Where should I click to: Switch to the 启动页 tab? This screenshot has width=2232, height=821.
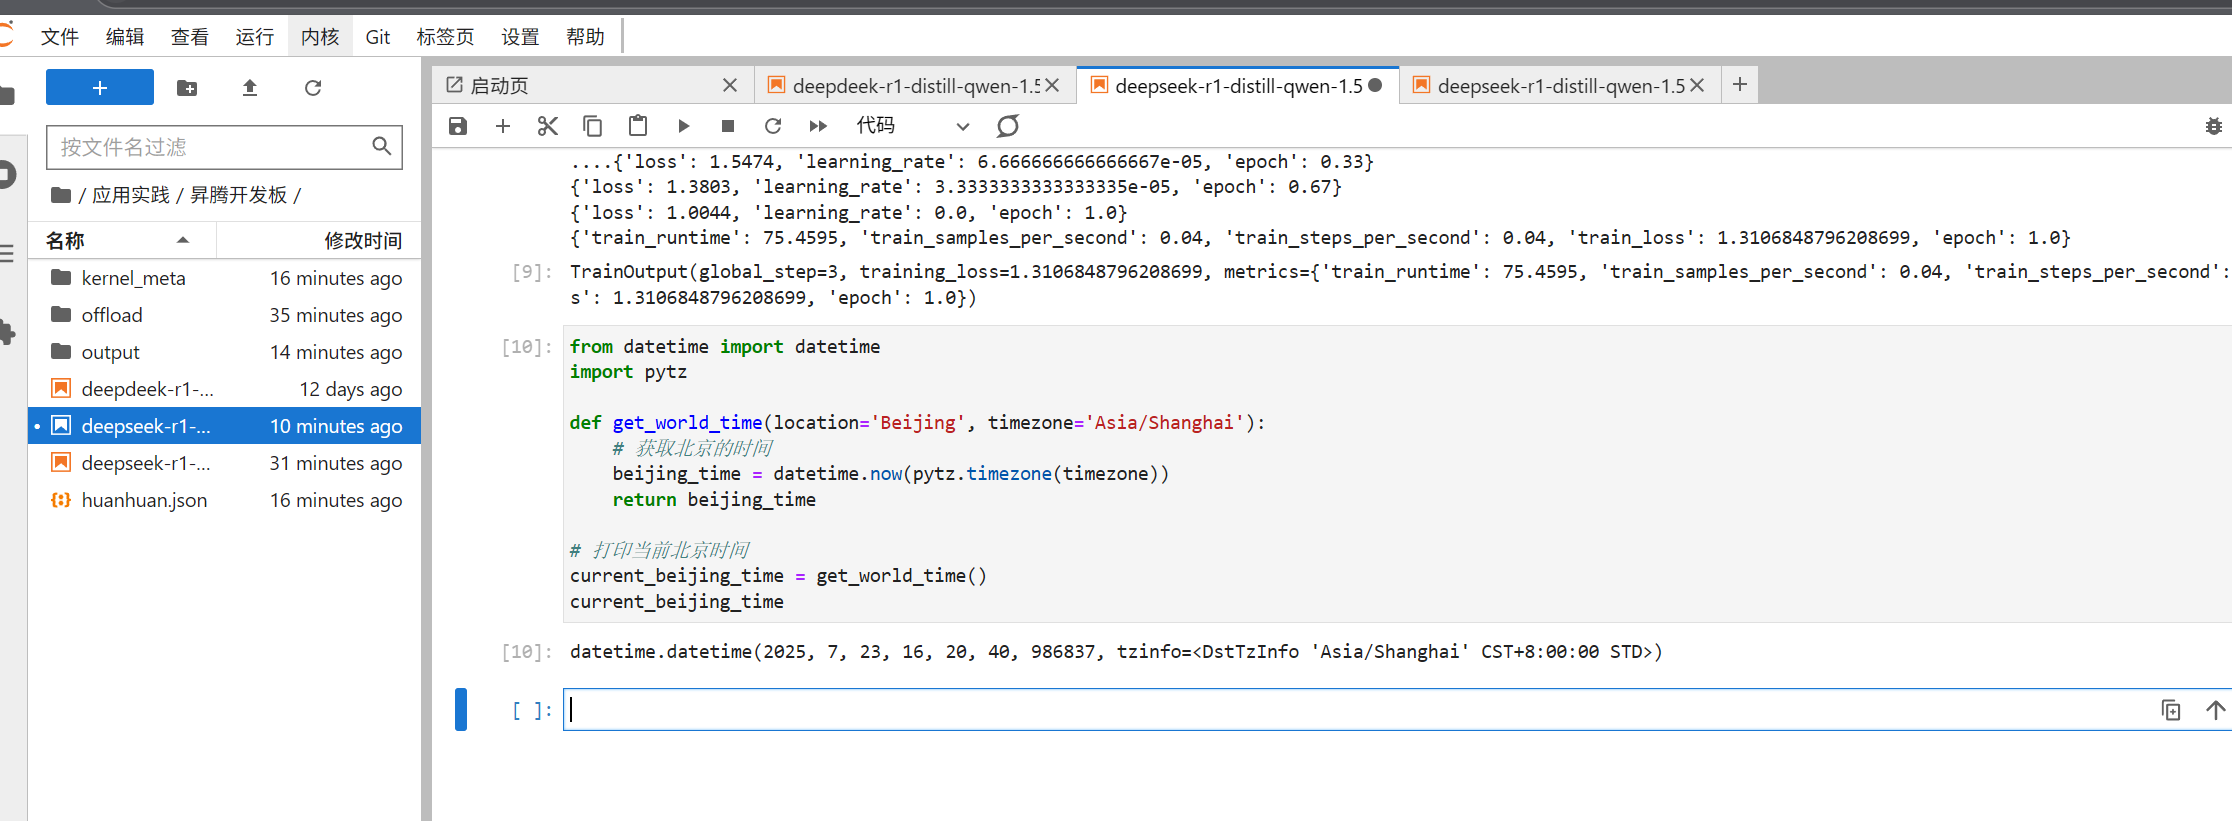click(x=500, y=86)
